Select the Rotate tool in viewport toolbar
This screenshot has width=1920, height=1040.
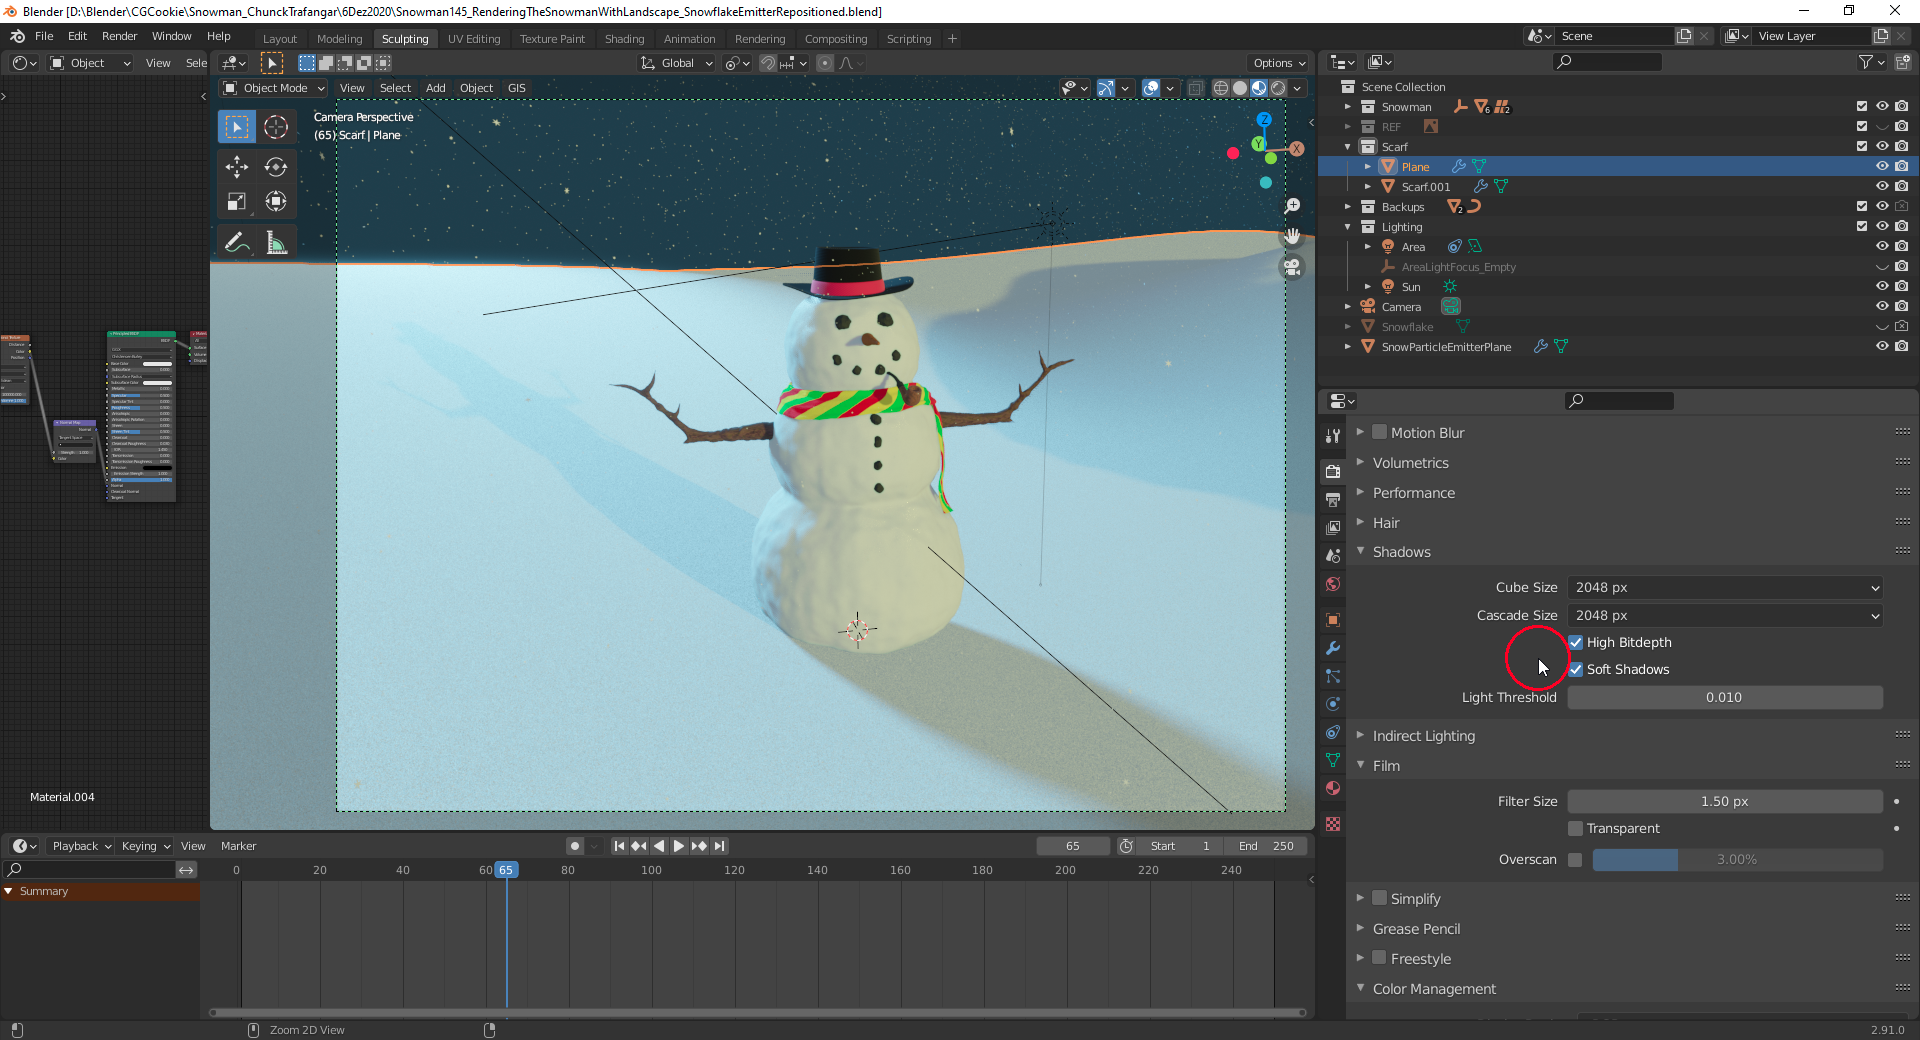(x=276, y=168)
